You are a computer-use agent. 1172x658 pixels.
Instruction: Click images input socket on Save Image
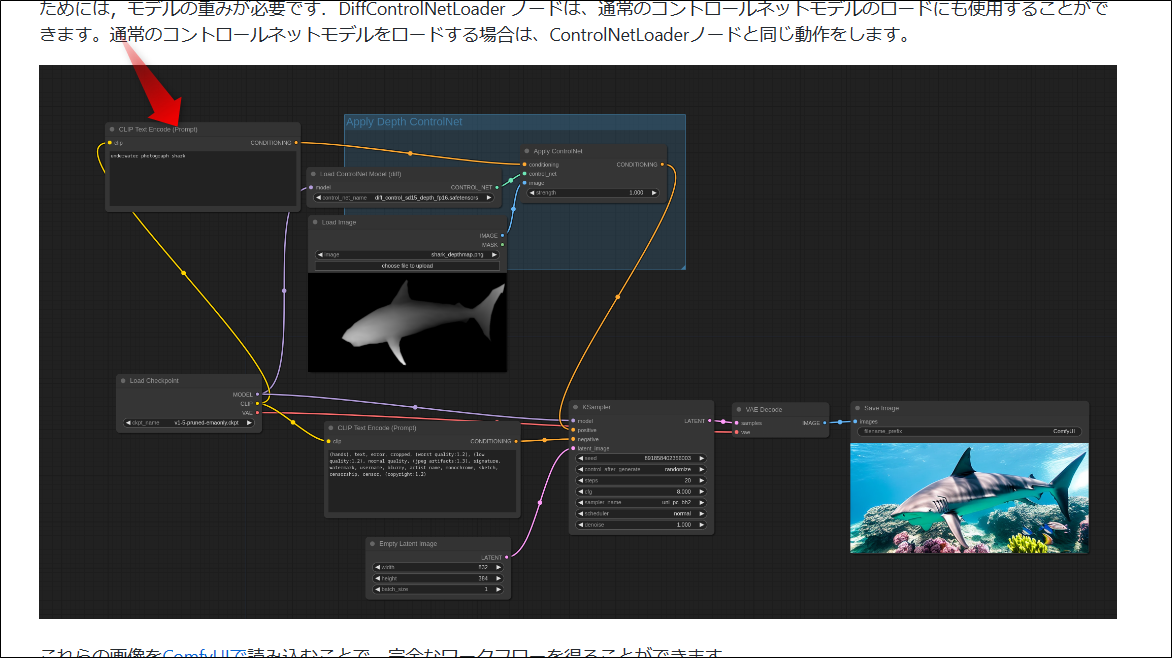(856, 422)
